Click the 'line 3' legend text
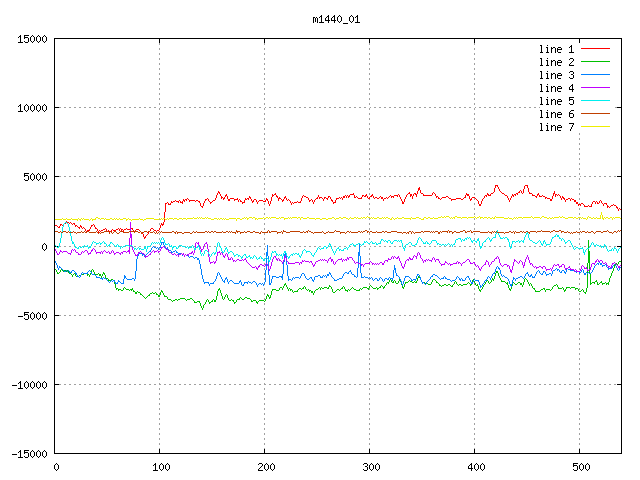640x480 pixels. (556, 75)
